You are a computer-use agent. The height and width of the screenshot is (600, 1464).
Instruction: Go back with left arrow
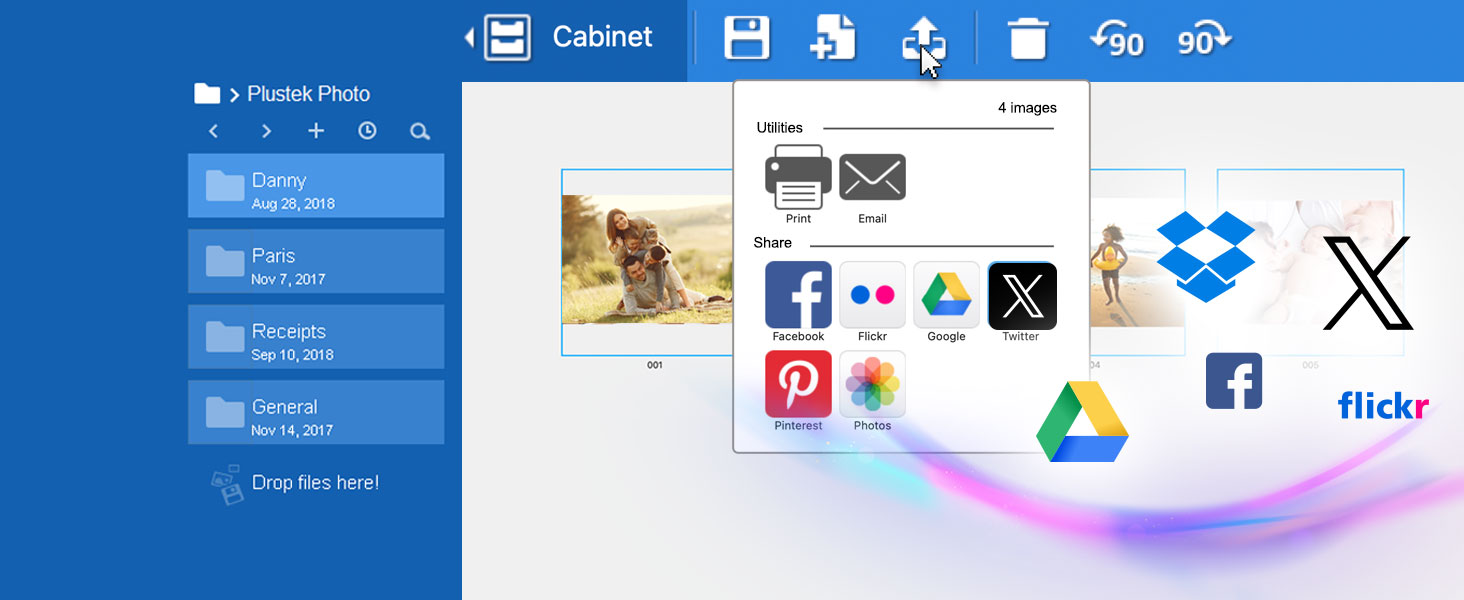tap(213, 131)
